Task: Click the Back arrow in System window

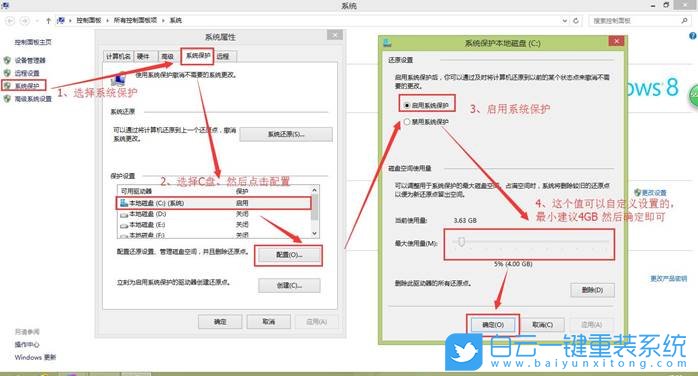Action: pos(10,20)
